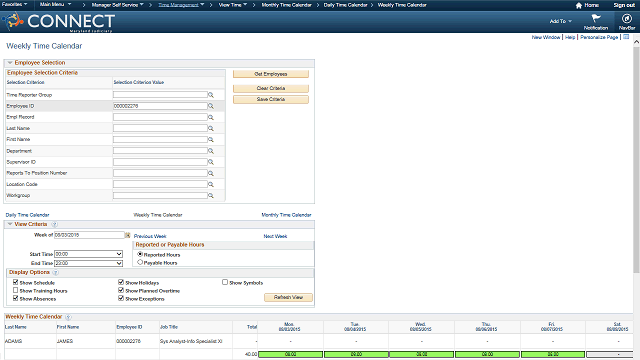Open the Start Time dropdown

tap(89, 254)
